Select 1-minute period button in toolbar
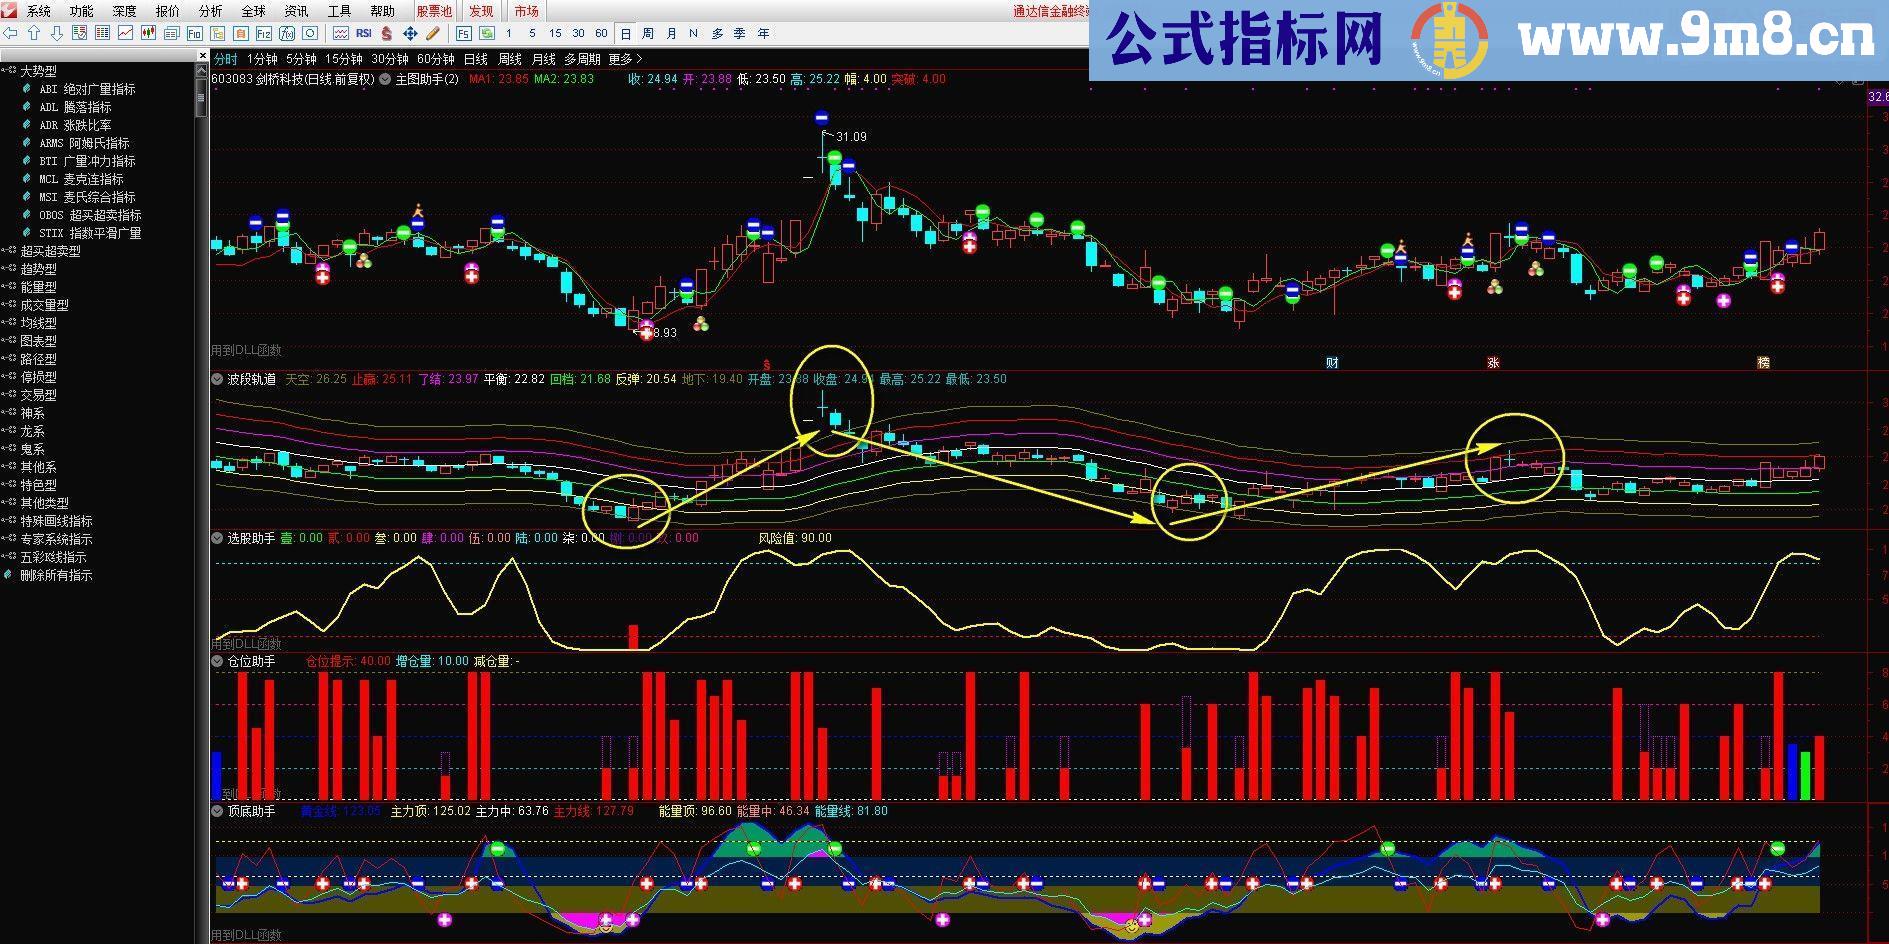This screenshot has width=1889, height=944. coord(508,33)
